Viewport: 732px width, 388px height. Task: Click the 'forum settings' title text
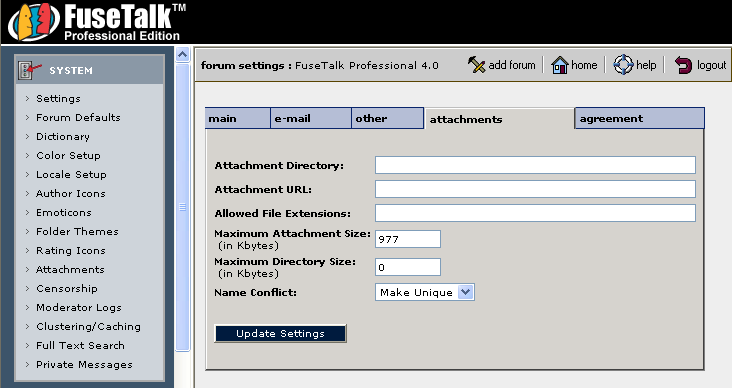click(242, 65)
